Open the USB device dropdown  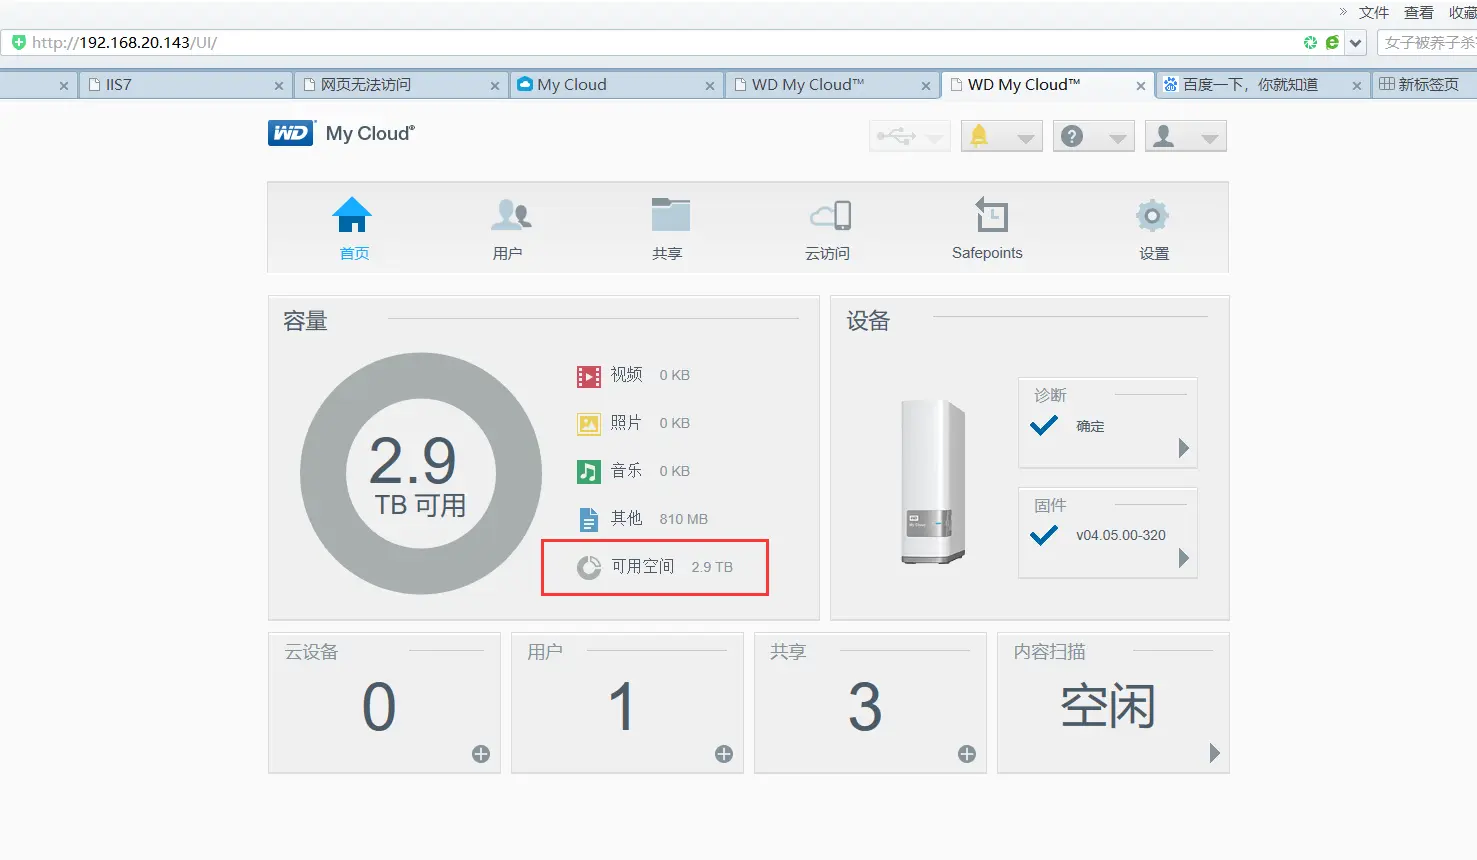[909, 137]
